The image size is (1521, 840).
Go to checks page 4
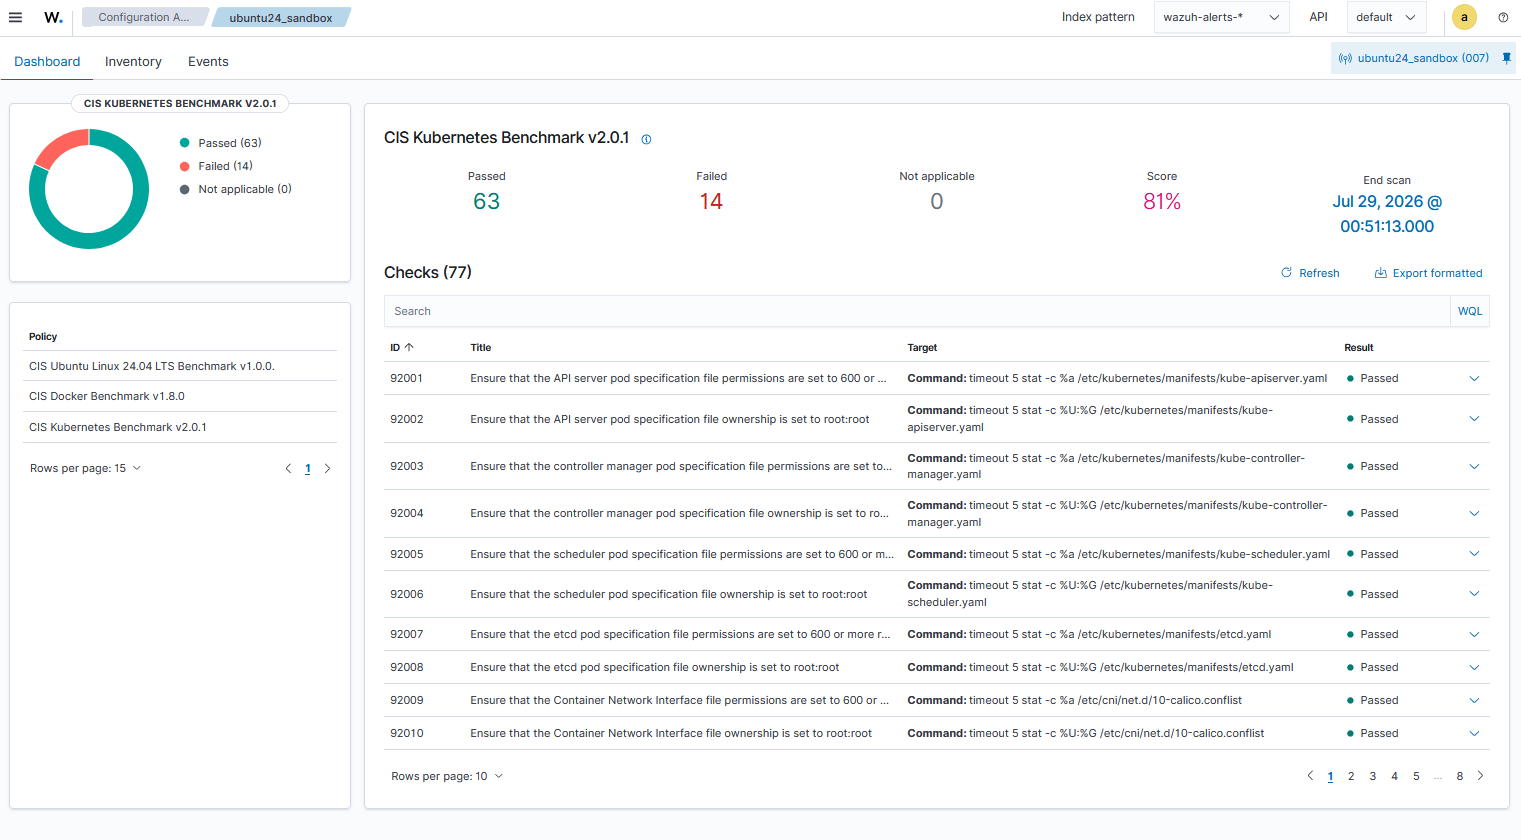1394,776
